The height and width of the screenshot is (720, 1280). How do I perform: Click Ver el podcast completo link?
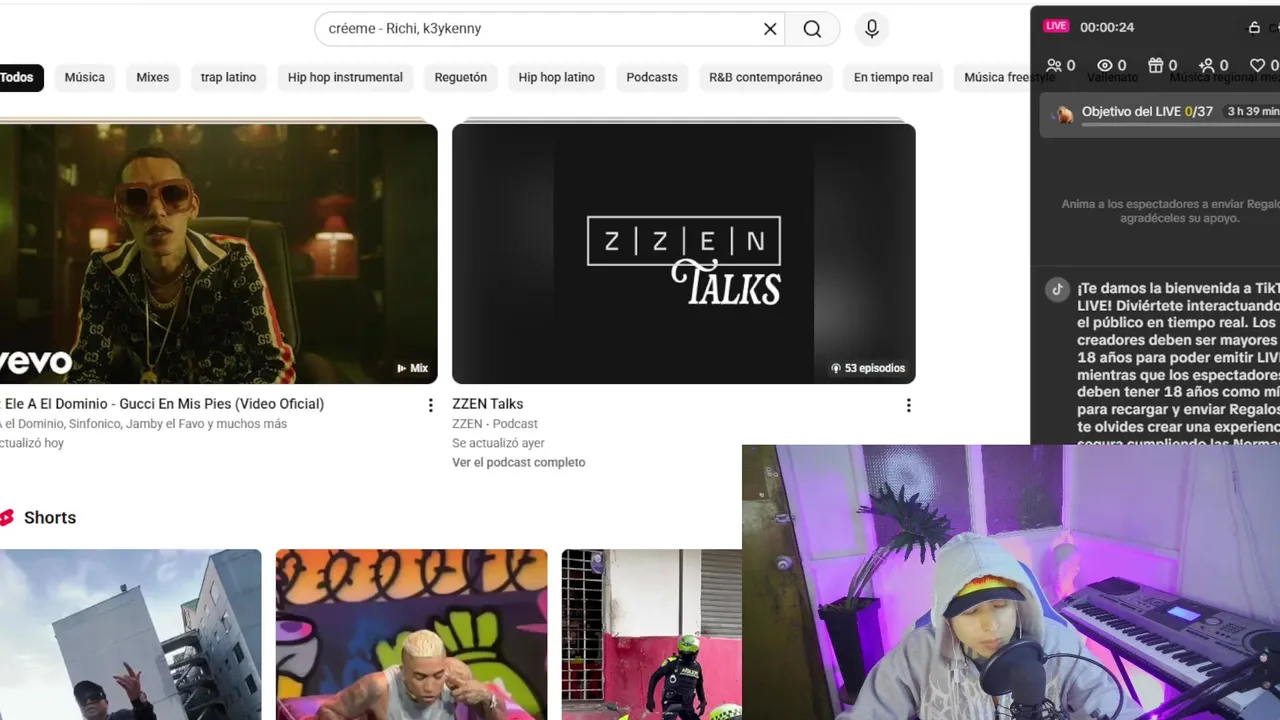tap(519, 462)
